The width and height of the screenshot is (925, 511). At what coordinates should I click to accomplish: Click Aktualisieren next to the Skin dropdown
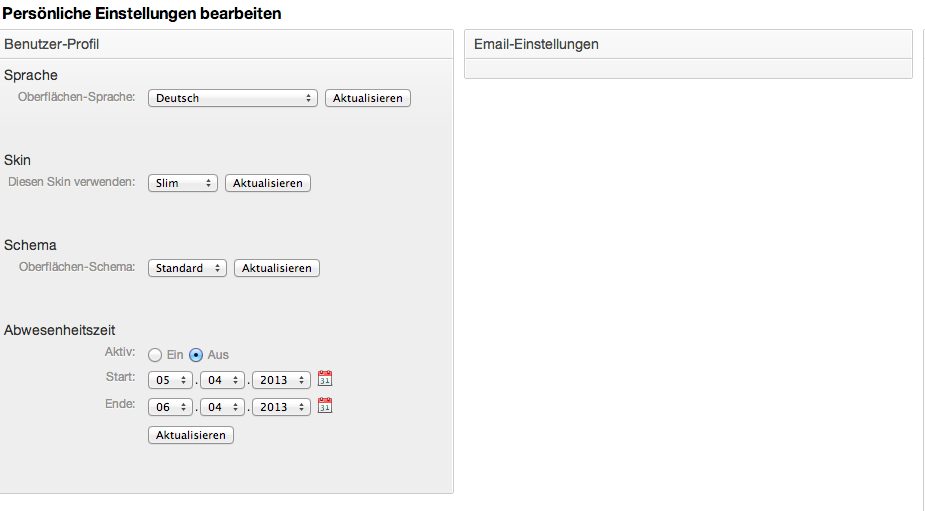tap(268, 183)
